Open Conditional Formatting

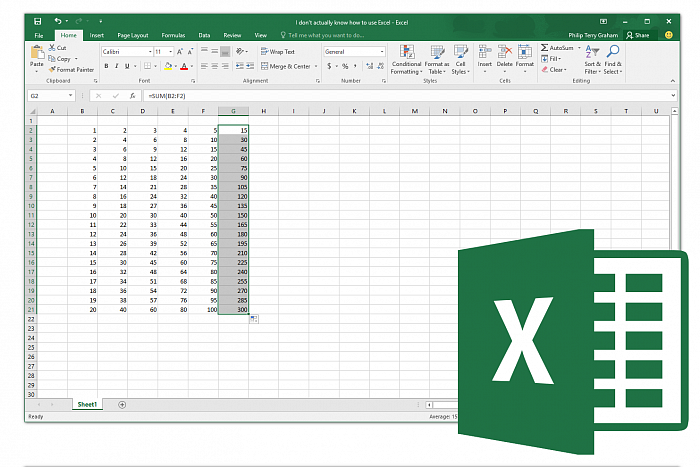406,57
